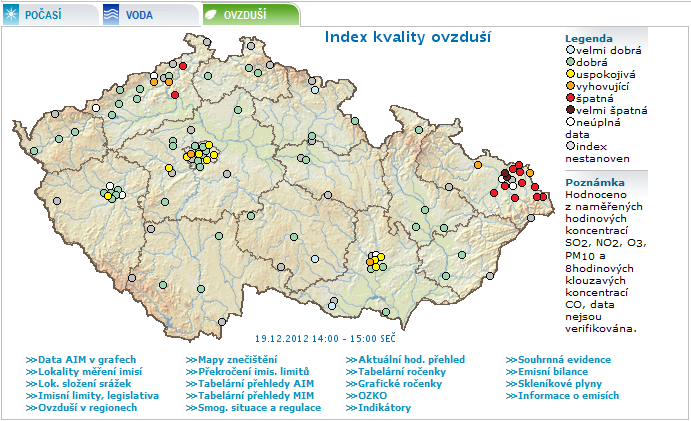Click the 'velmi dobrá' legend circle
Image resolution: width=691 pixels, height=421 pixels.
click(x=570, y=49)
